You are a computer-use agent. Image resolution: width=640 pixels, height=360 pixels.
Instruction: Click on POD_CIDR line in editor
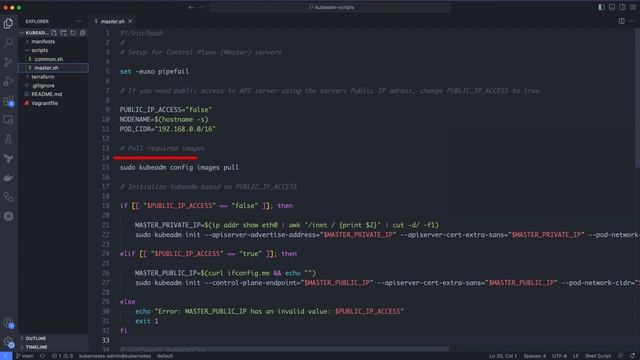pyautogui.click(x=168, y=129)
